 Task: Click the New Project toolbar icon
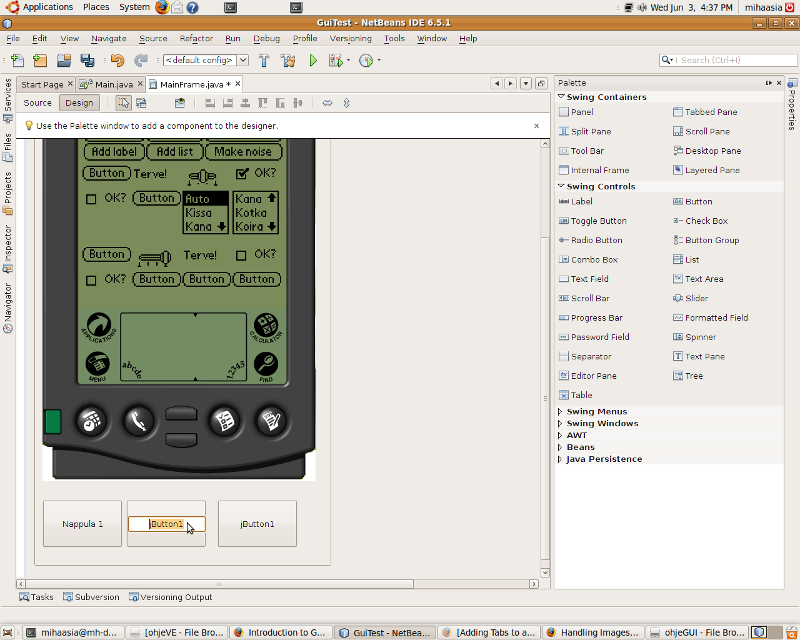pyautogui.click(x=40, y=60)
